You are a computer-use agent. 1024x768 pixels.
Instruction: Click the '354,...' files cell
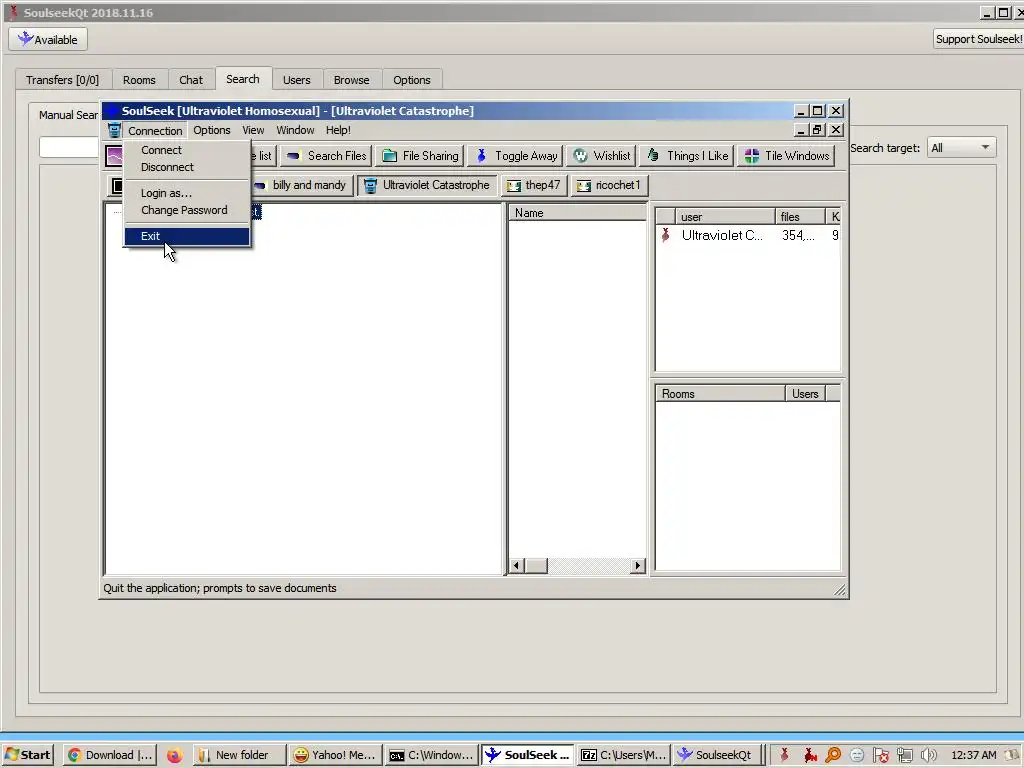798,235
